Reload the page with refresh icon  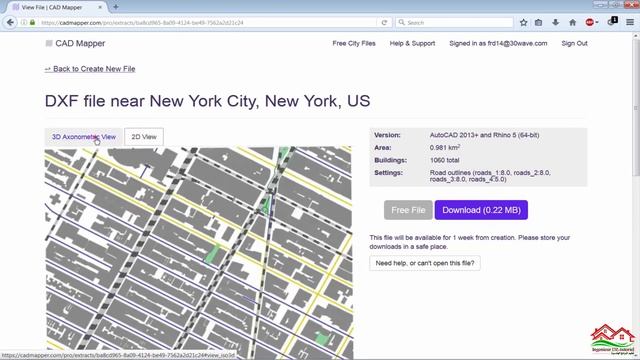(x=384, y=22)
